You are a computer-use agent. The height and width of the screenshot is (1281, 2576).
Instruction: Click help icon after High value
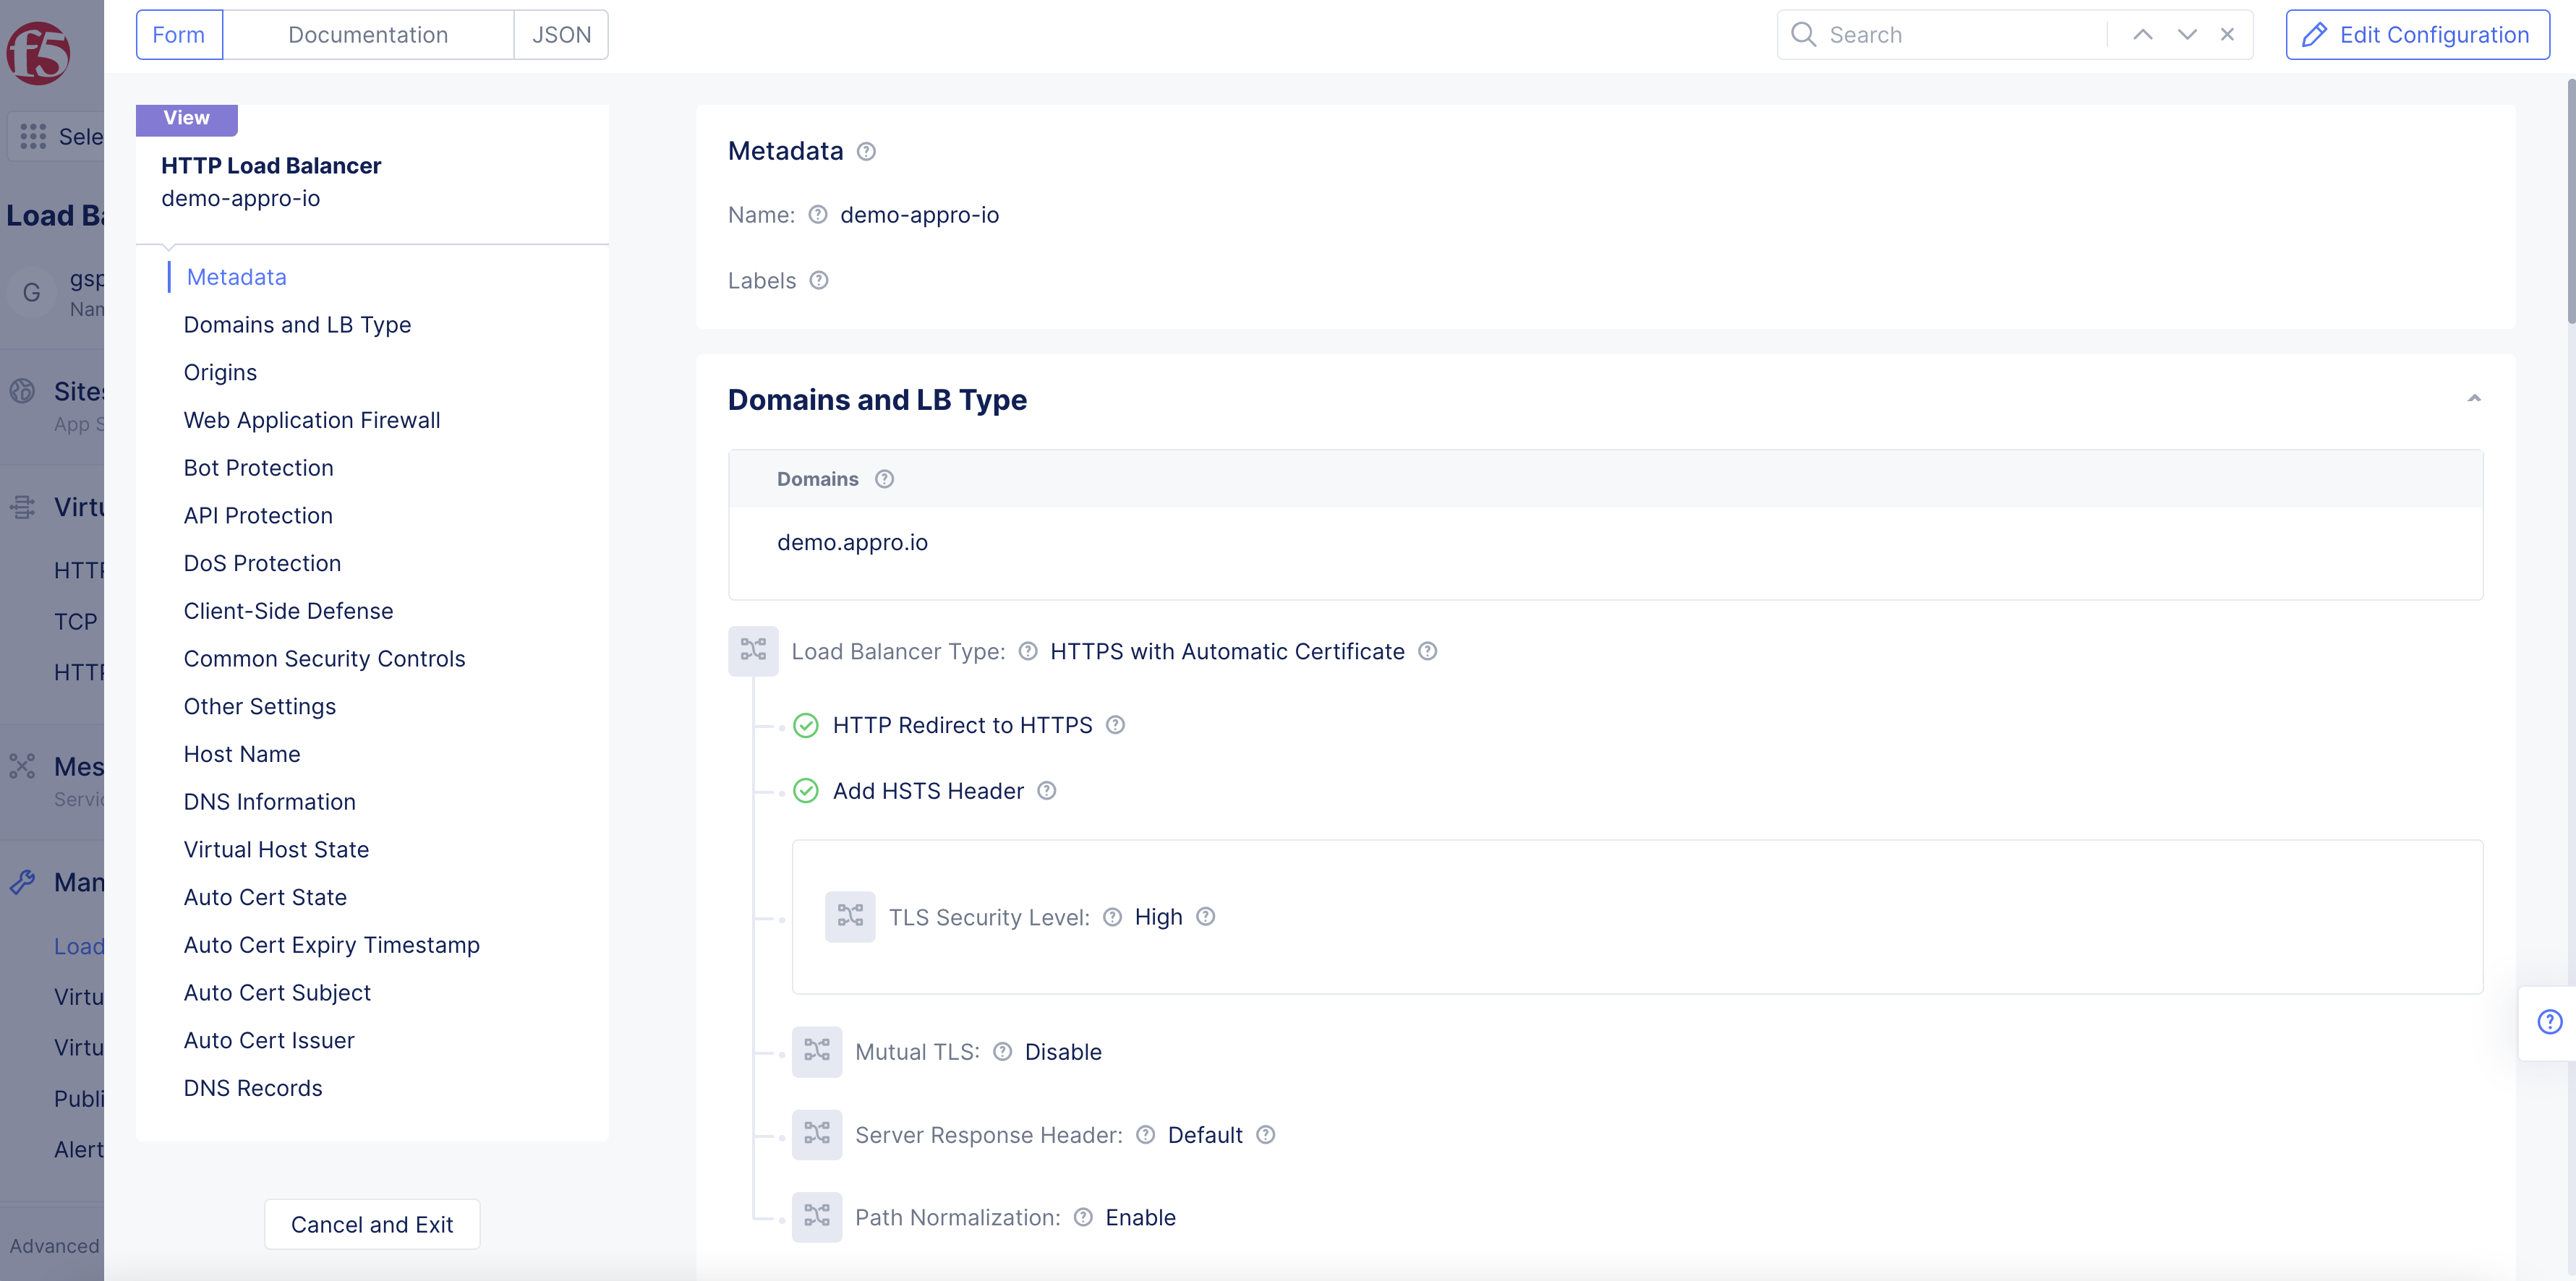[1206, 916]
